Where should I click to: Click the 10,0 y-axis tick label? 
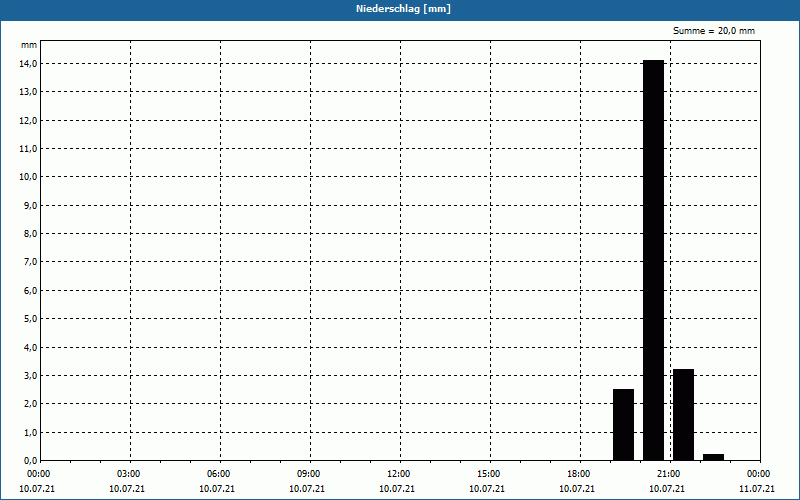(29, 177)
